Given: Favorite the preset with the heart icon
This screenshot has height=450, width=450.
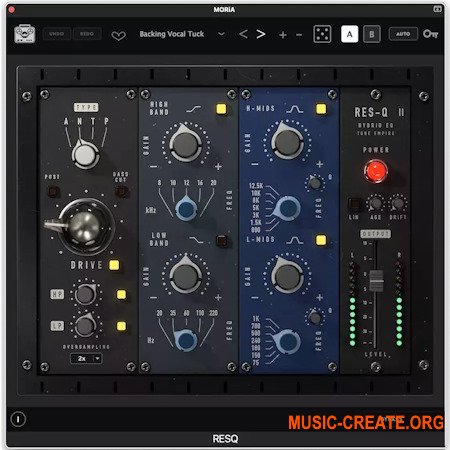Looking at the screenshot, I should coord(118,35).
